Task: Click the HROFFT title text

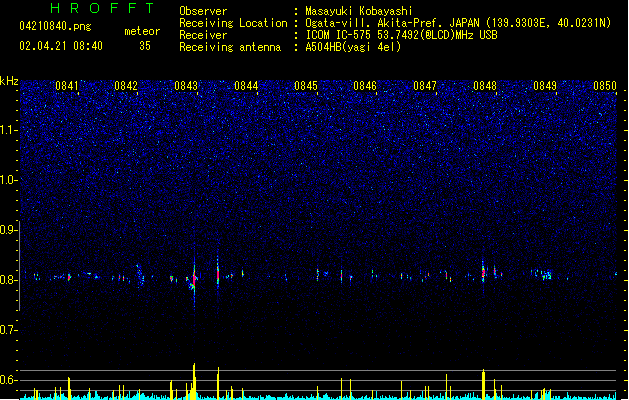Action: pyautogui.click(x=102, y=8)
